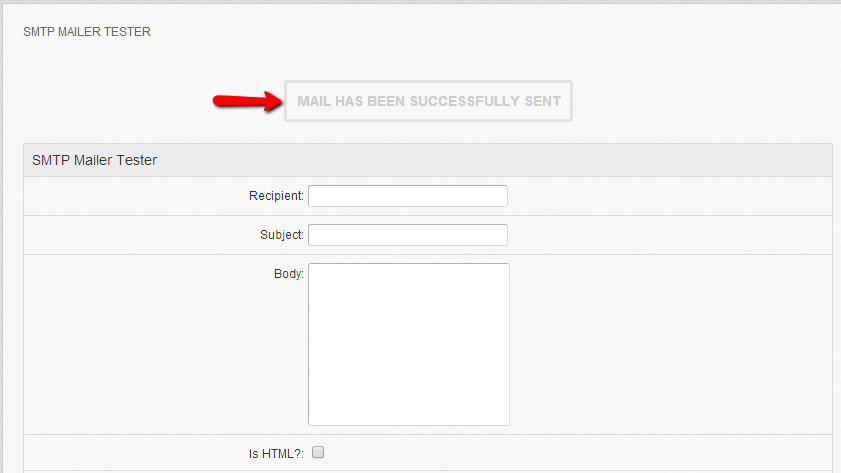The height and width of the screenshot is (473, 841).
Task: Click the word BEEN in the success message
Action: pos(386,101)
